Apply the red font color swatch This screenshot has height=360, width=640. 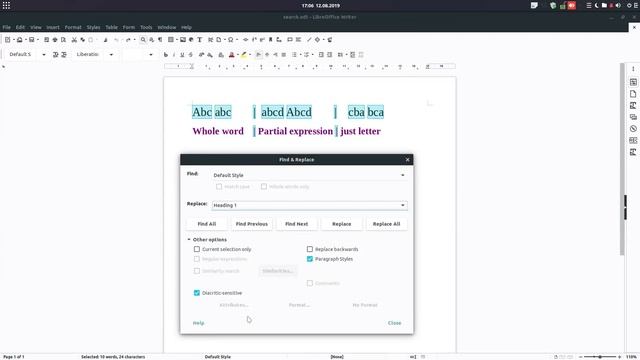coord(231,54)
